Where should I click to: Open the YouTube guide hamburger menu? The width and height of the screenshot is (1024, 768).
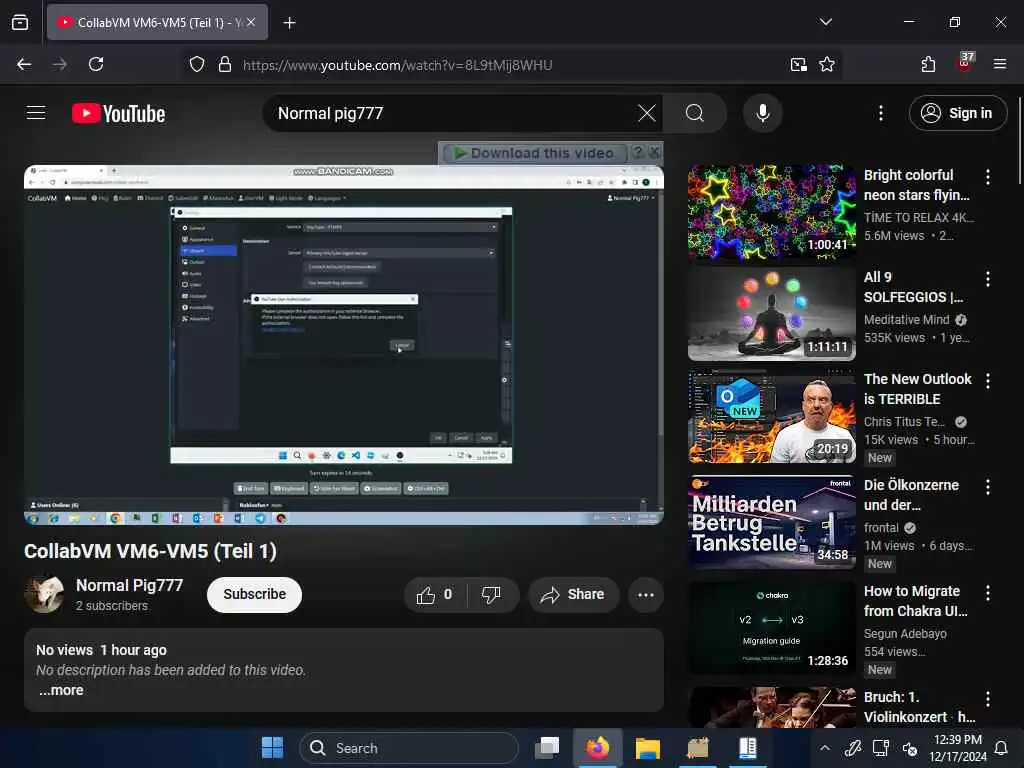point(36,113)
